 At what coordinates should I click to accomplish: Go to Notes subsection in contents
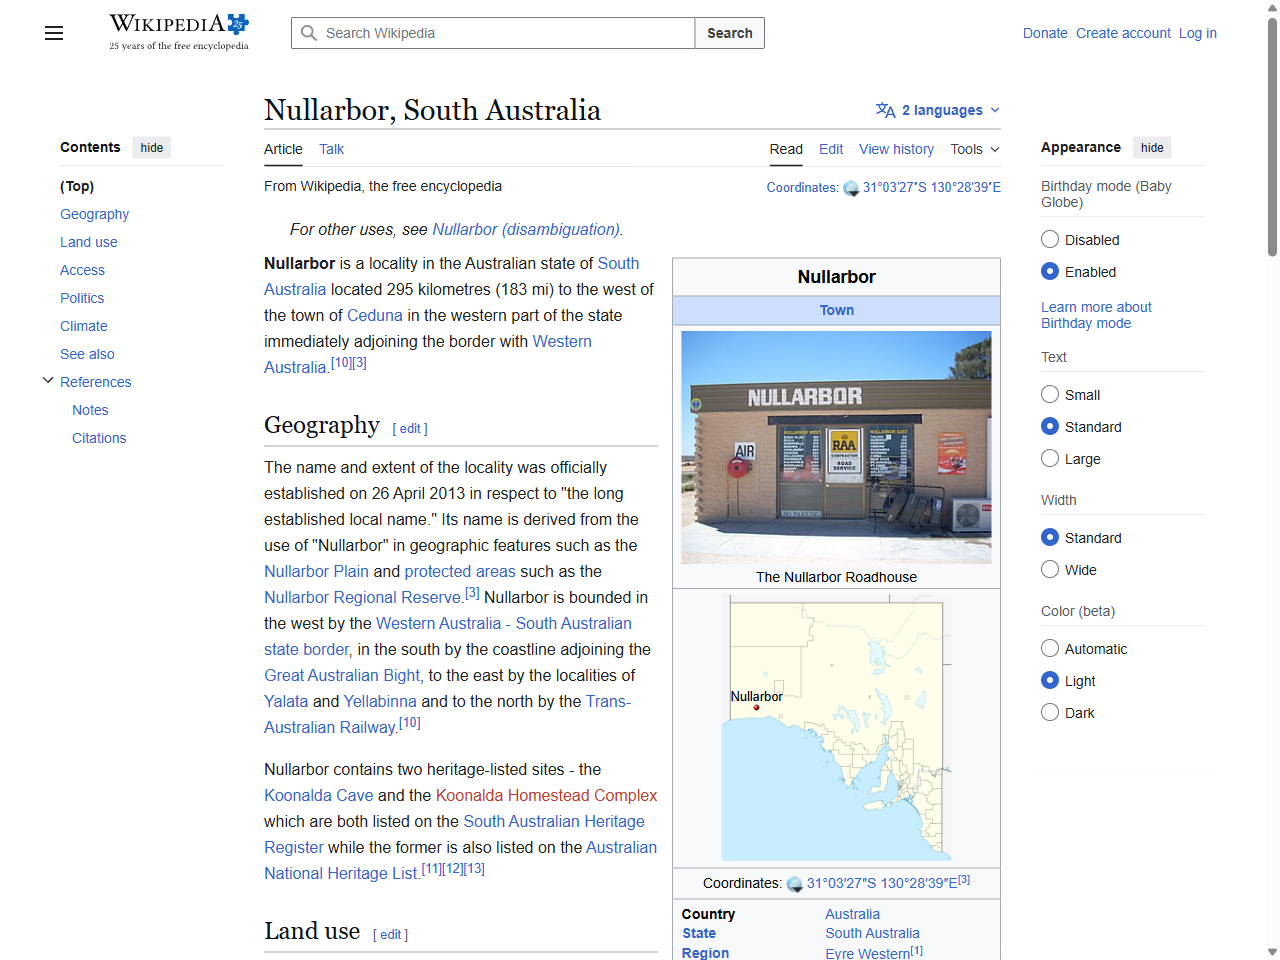point(90,410)
